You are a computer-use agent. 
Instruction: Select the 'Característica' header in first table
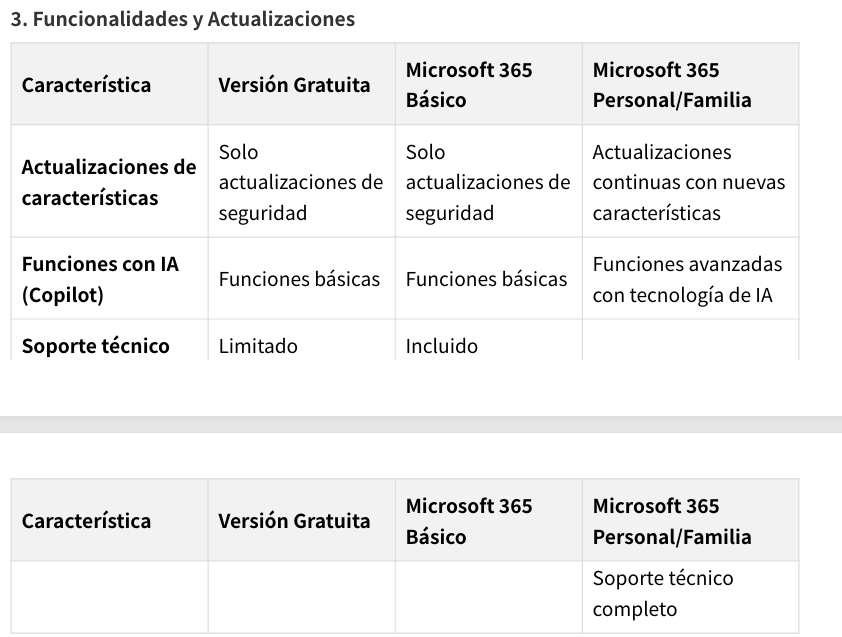pyautogui.click(x=86, y=85)
